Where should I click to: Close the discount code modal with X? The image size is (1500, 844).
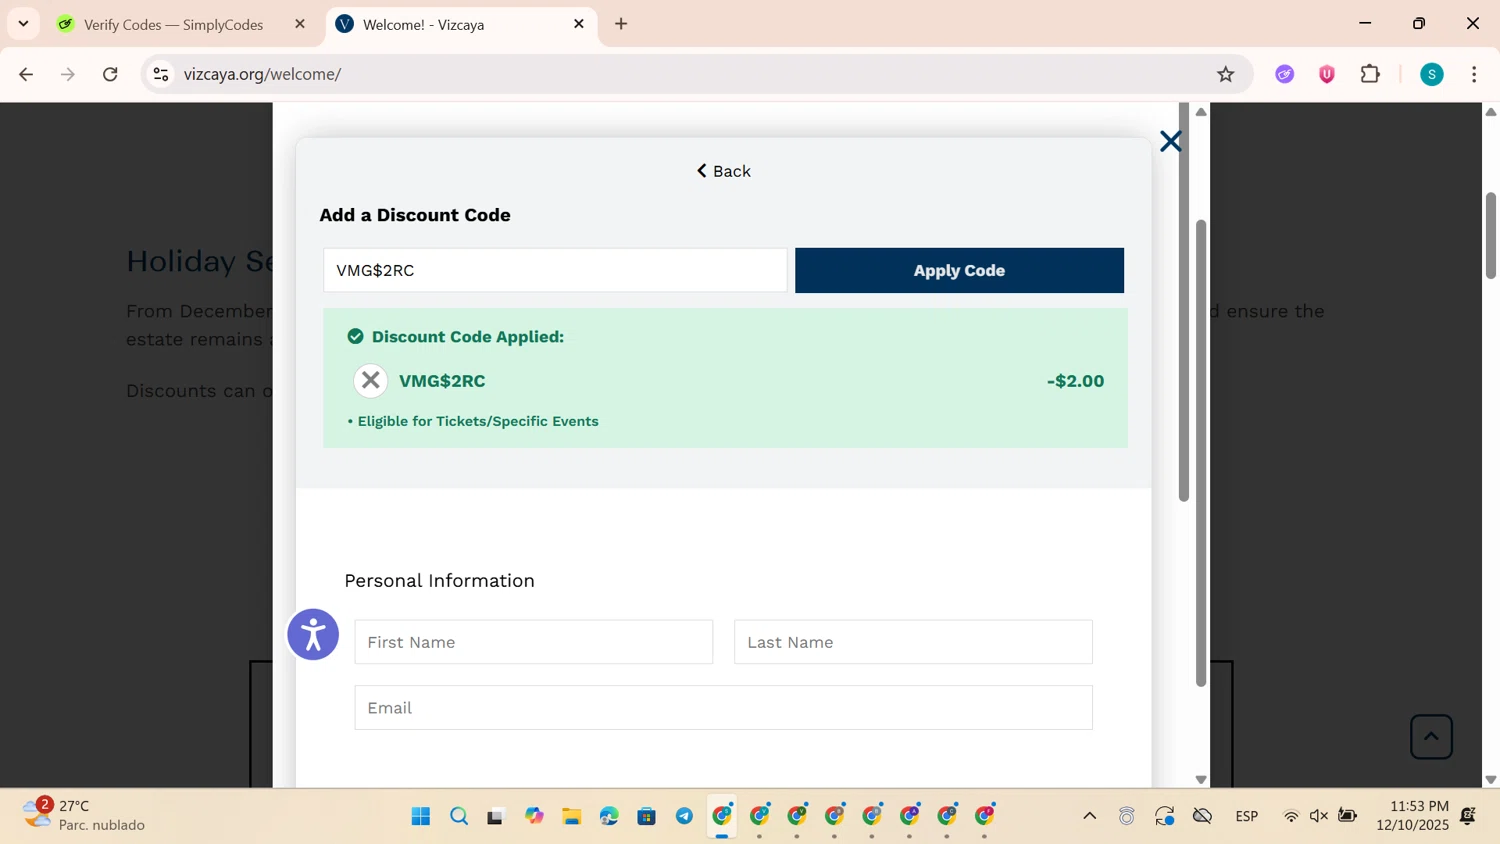[1170, 141]
